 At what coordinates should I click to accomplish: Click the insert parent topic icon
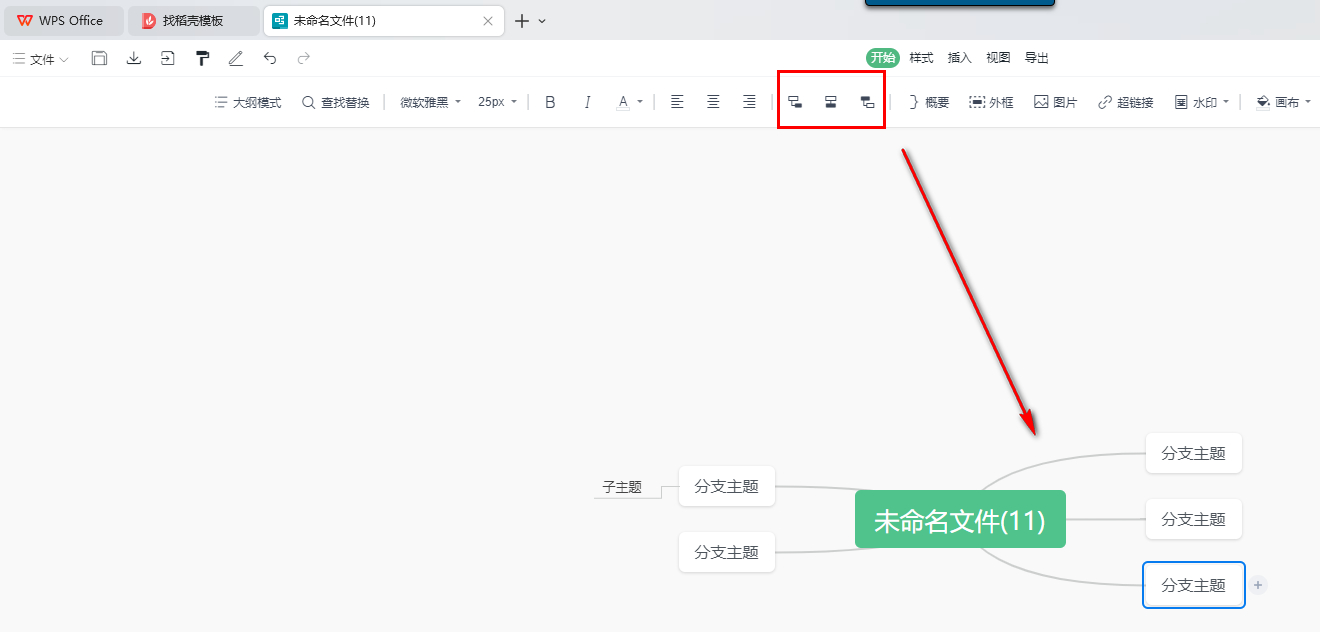coord(867,102)
